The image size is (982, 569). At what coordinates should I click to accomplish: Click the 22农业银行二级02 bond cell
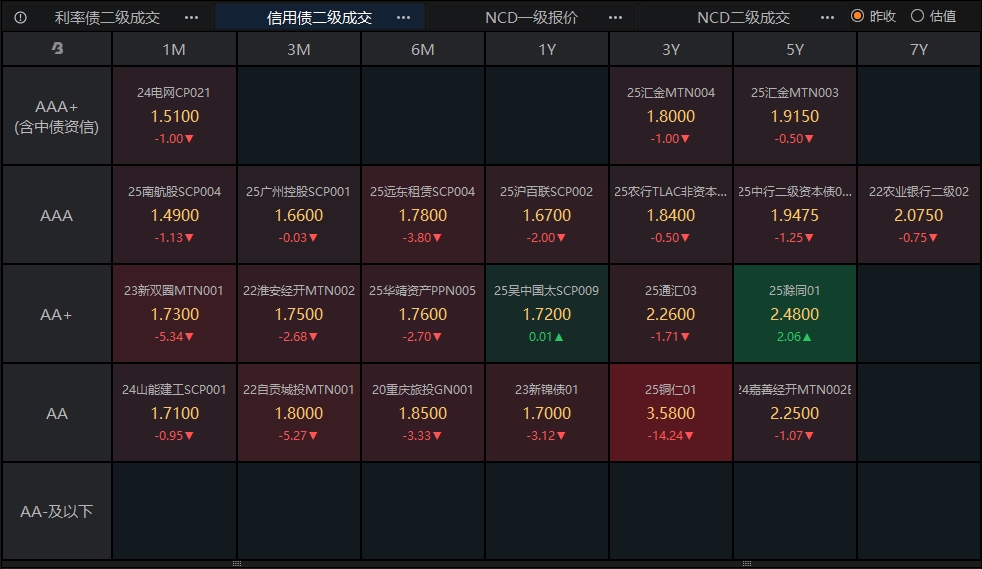point(918,215)
